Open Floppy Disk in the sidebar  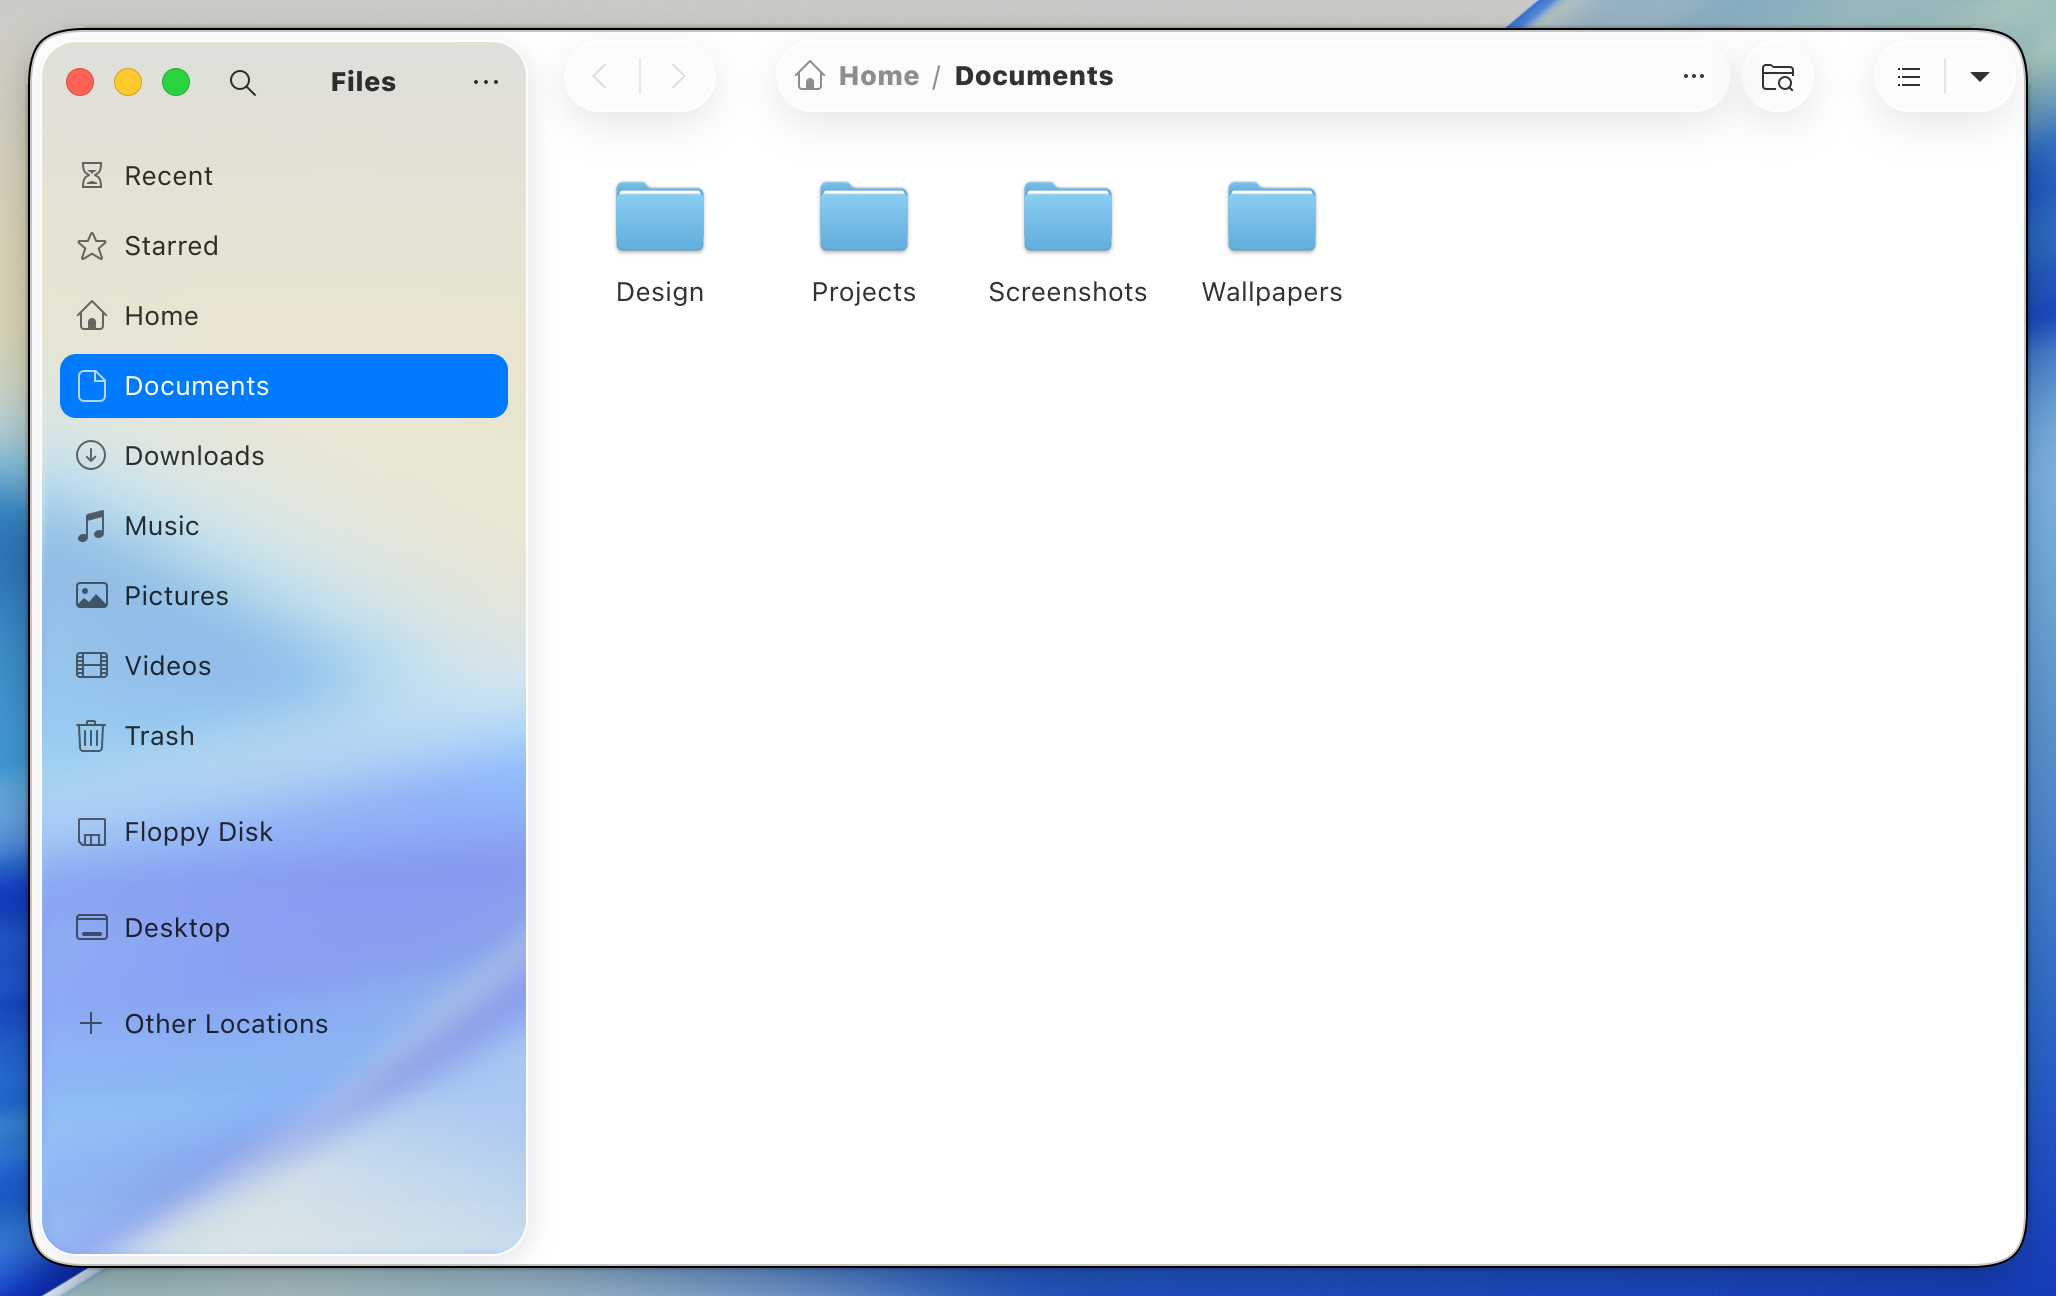284,832
